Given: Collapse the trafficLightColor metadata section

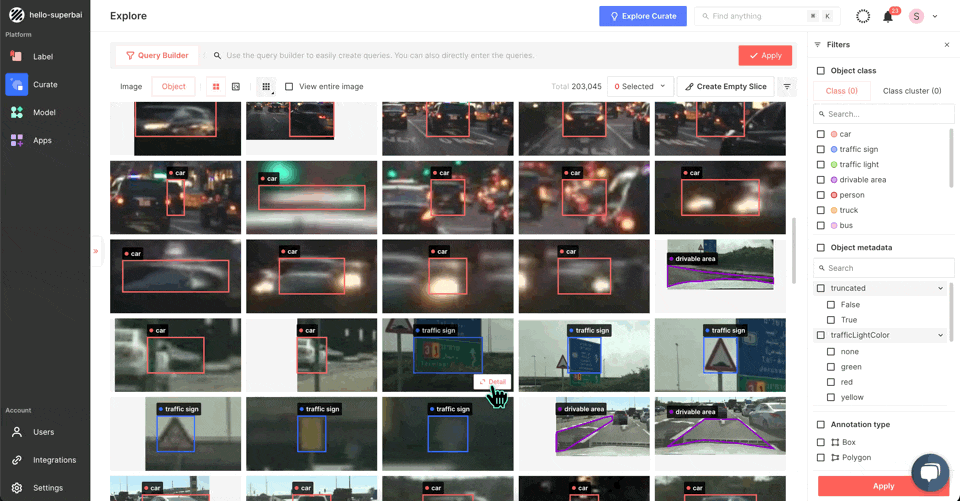Looking at the screenshot, I should (940, 336).
